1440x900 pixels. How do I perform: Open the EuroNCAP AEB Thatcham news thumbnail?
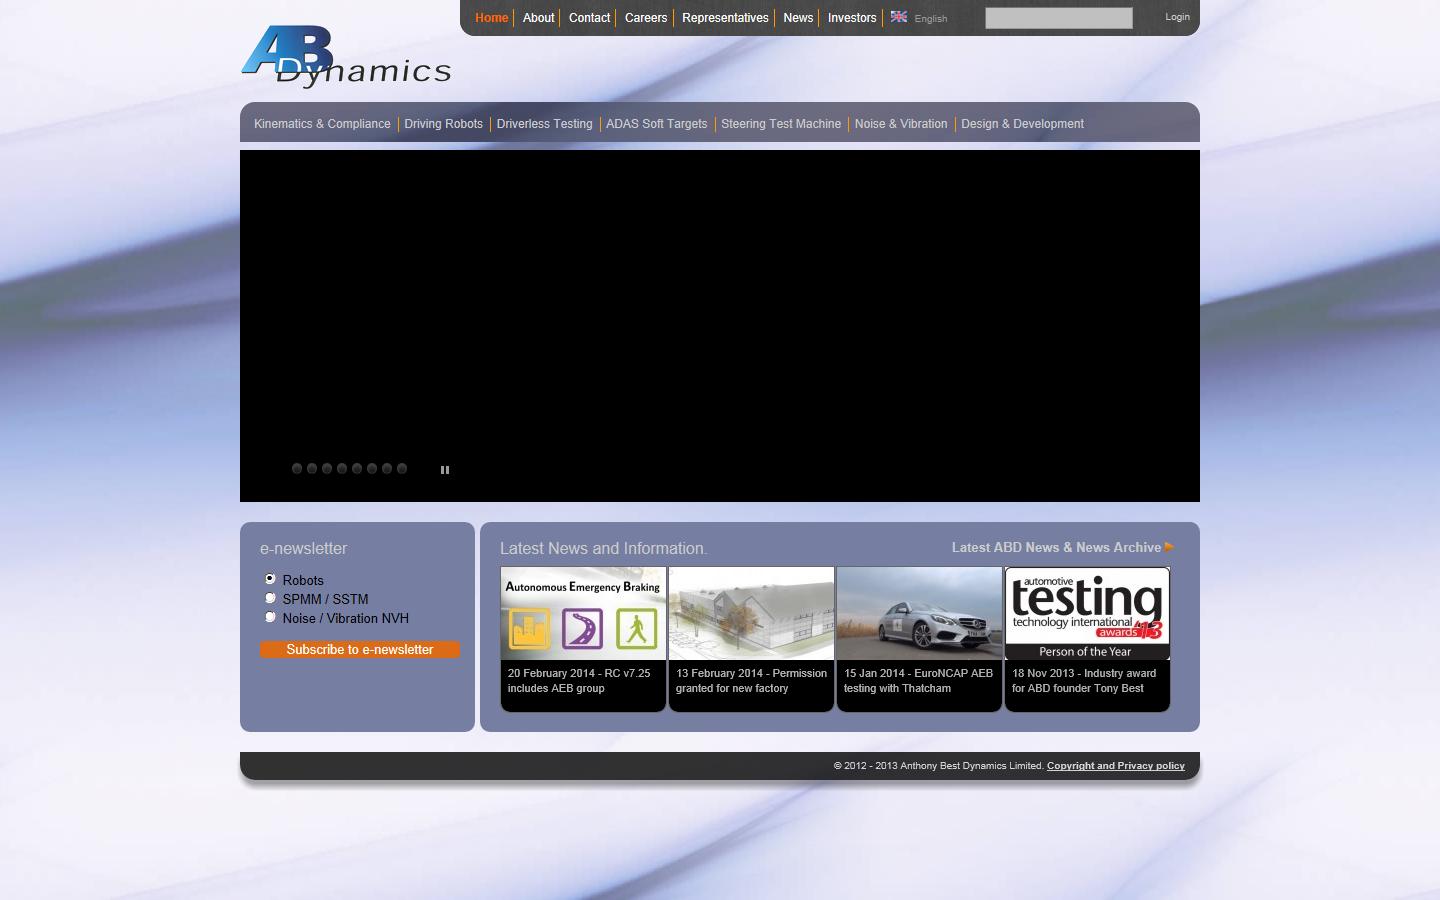point(919,613)
